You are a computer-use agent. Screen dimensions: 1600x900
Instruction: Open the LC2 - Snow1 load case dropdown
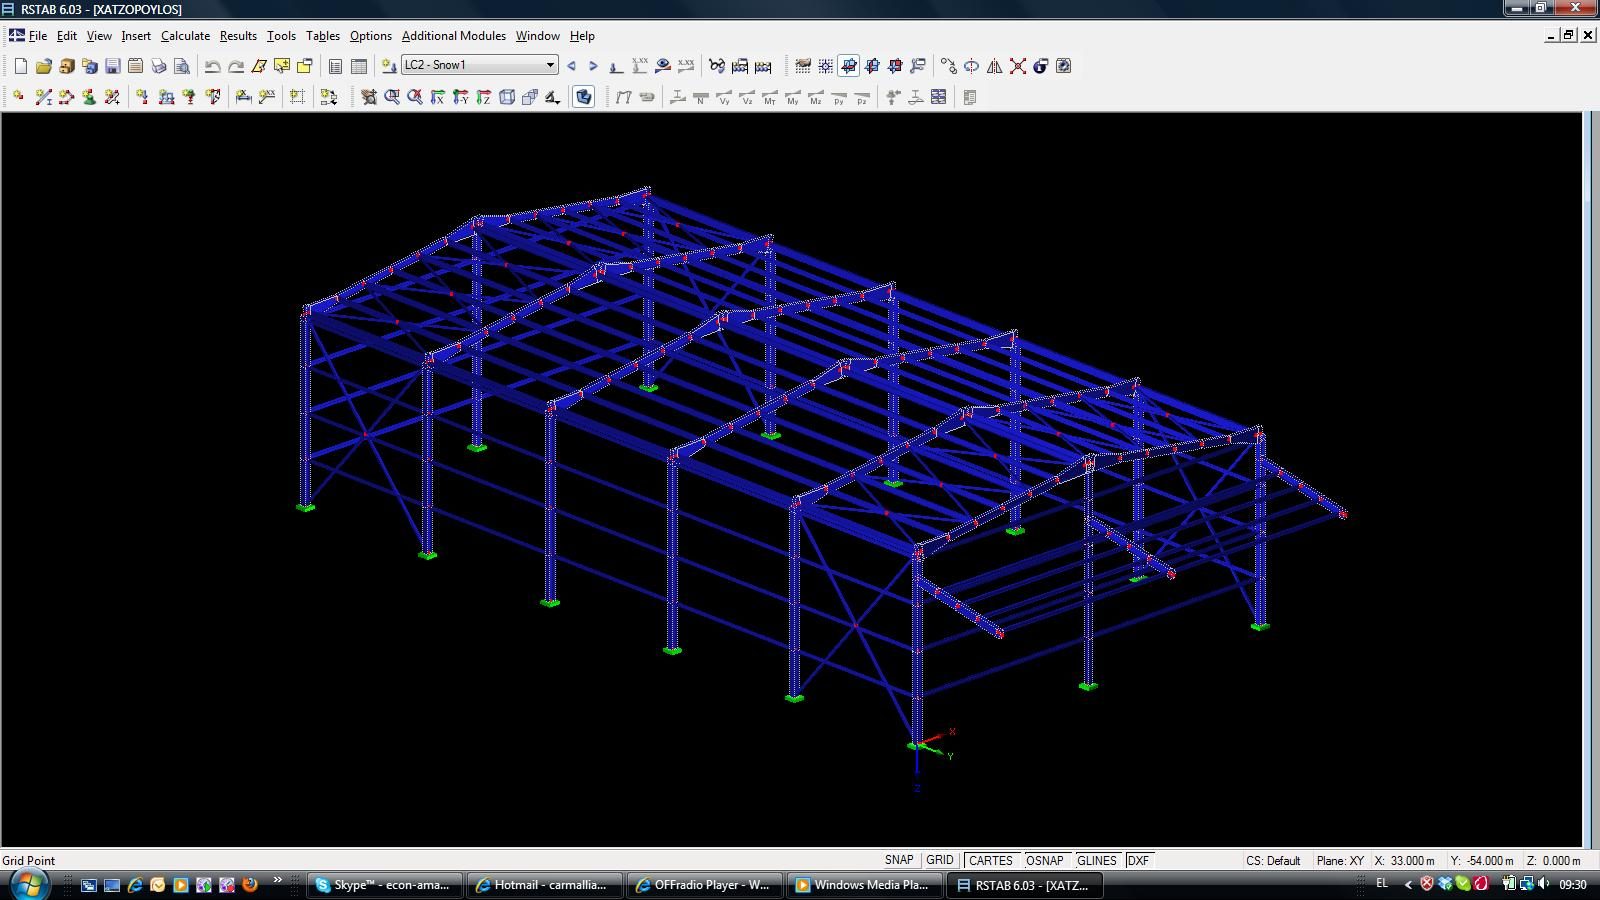tap(479, 65)
